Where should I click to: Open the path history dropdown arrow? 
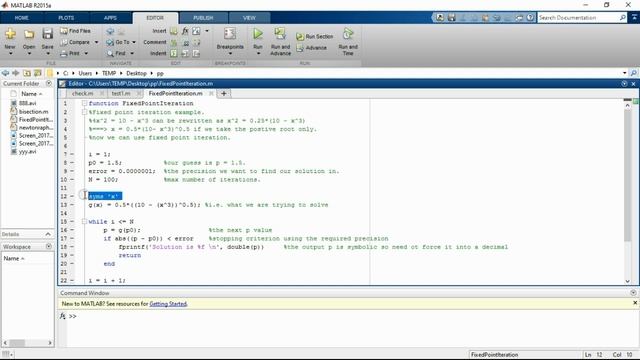pyautogui.click(x=624, y=73)
